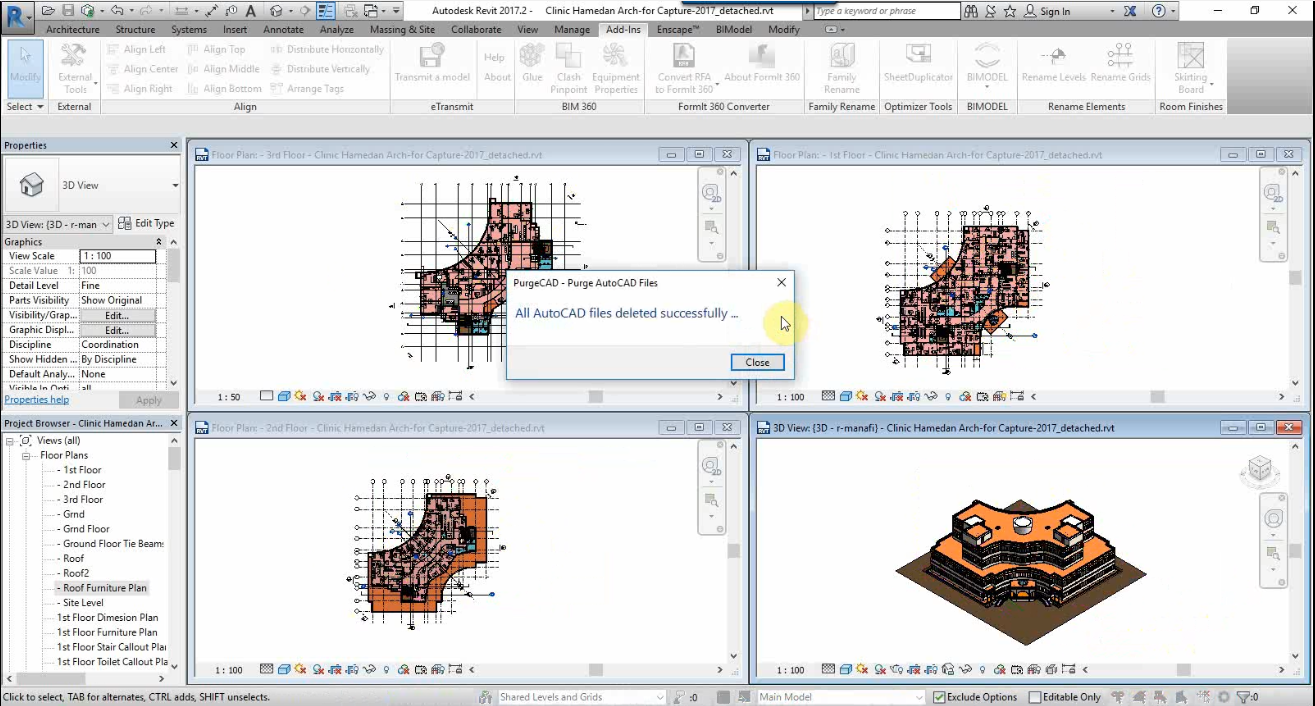Viewport: 1315px width, 706px height.
Task: Switch to the Annotate ribbon tab
Action: [283, 30]
